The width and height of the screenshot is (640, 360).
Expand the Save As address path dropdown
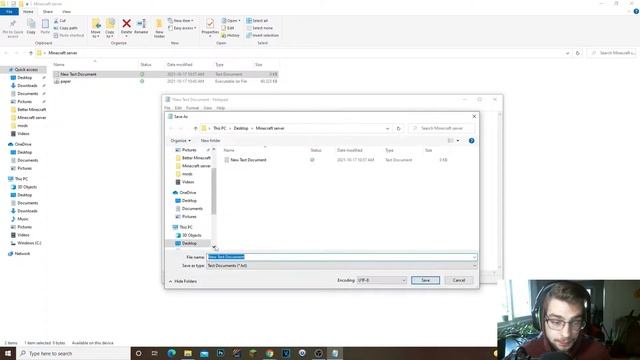[387, 129]
